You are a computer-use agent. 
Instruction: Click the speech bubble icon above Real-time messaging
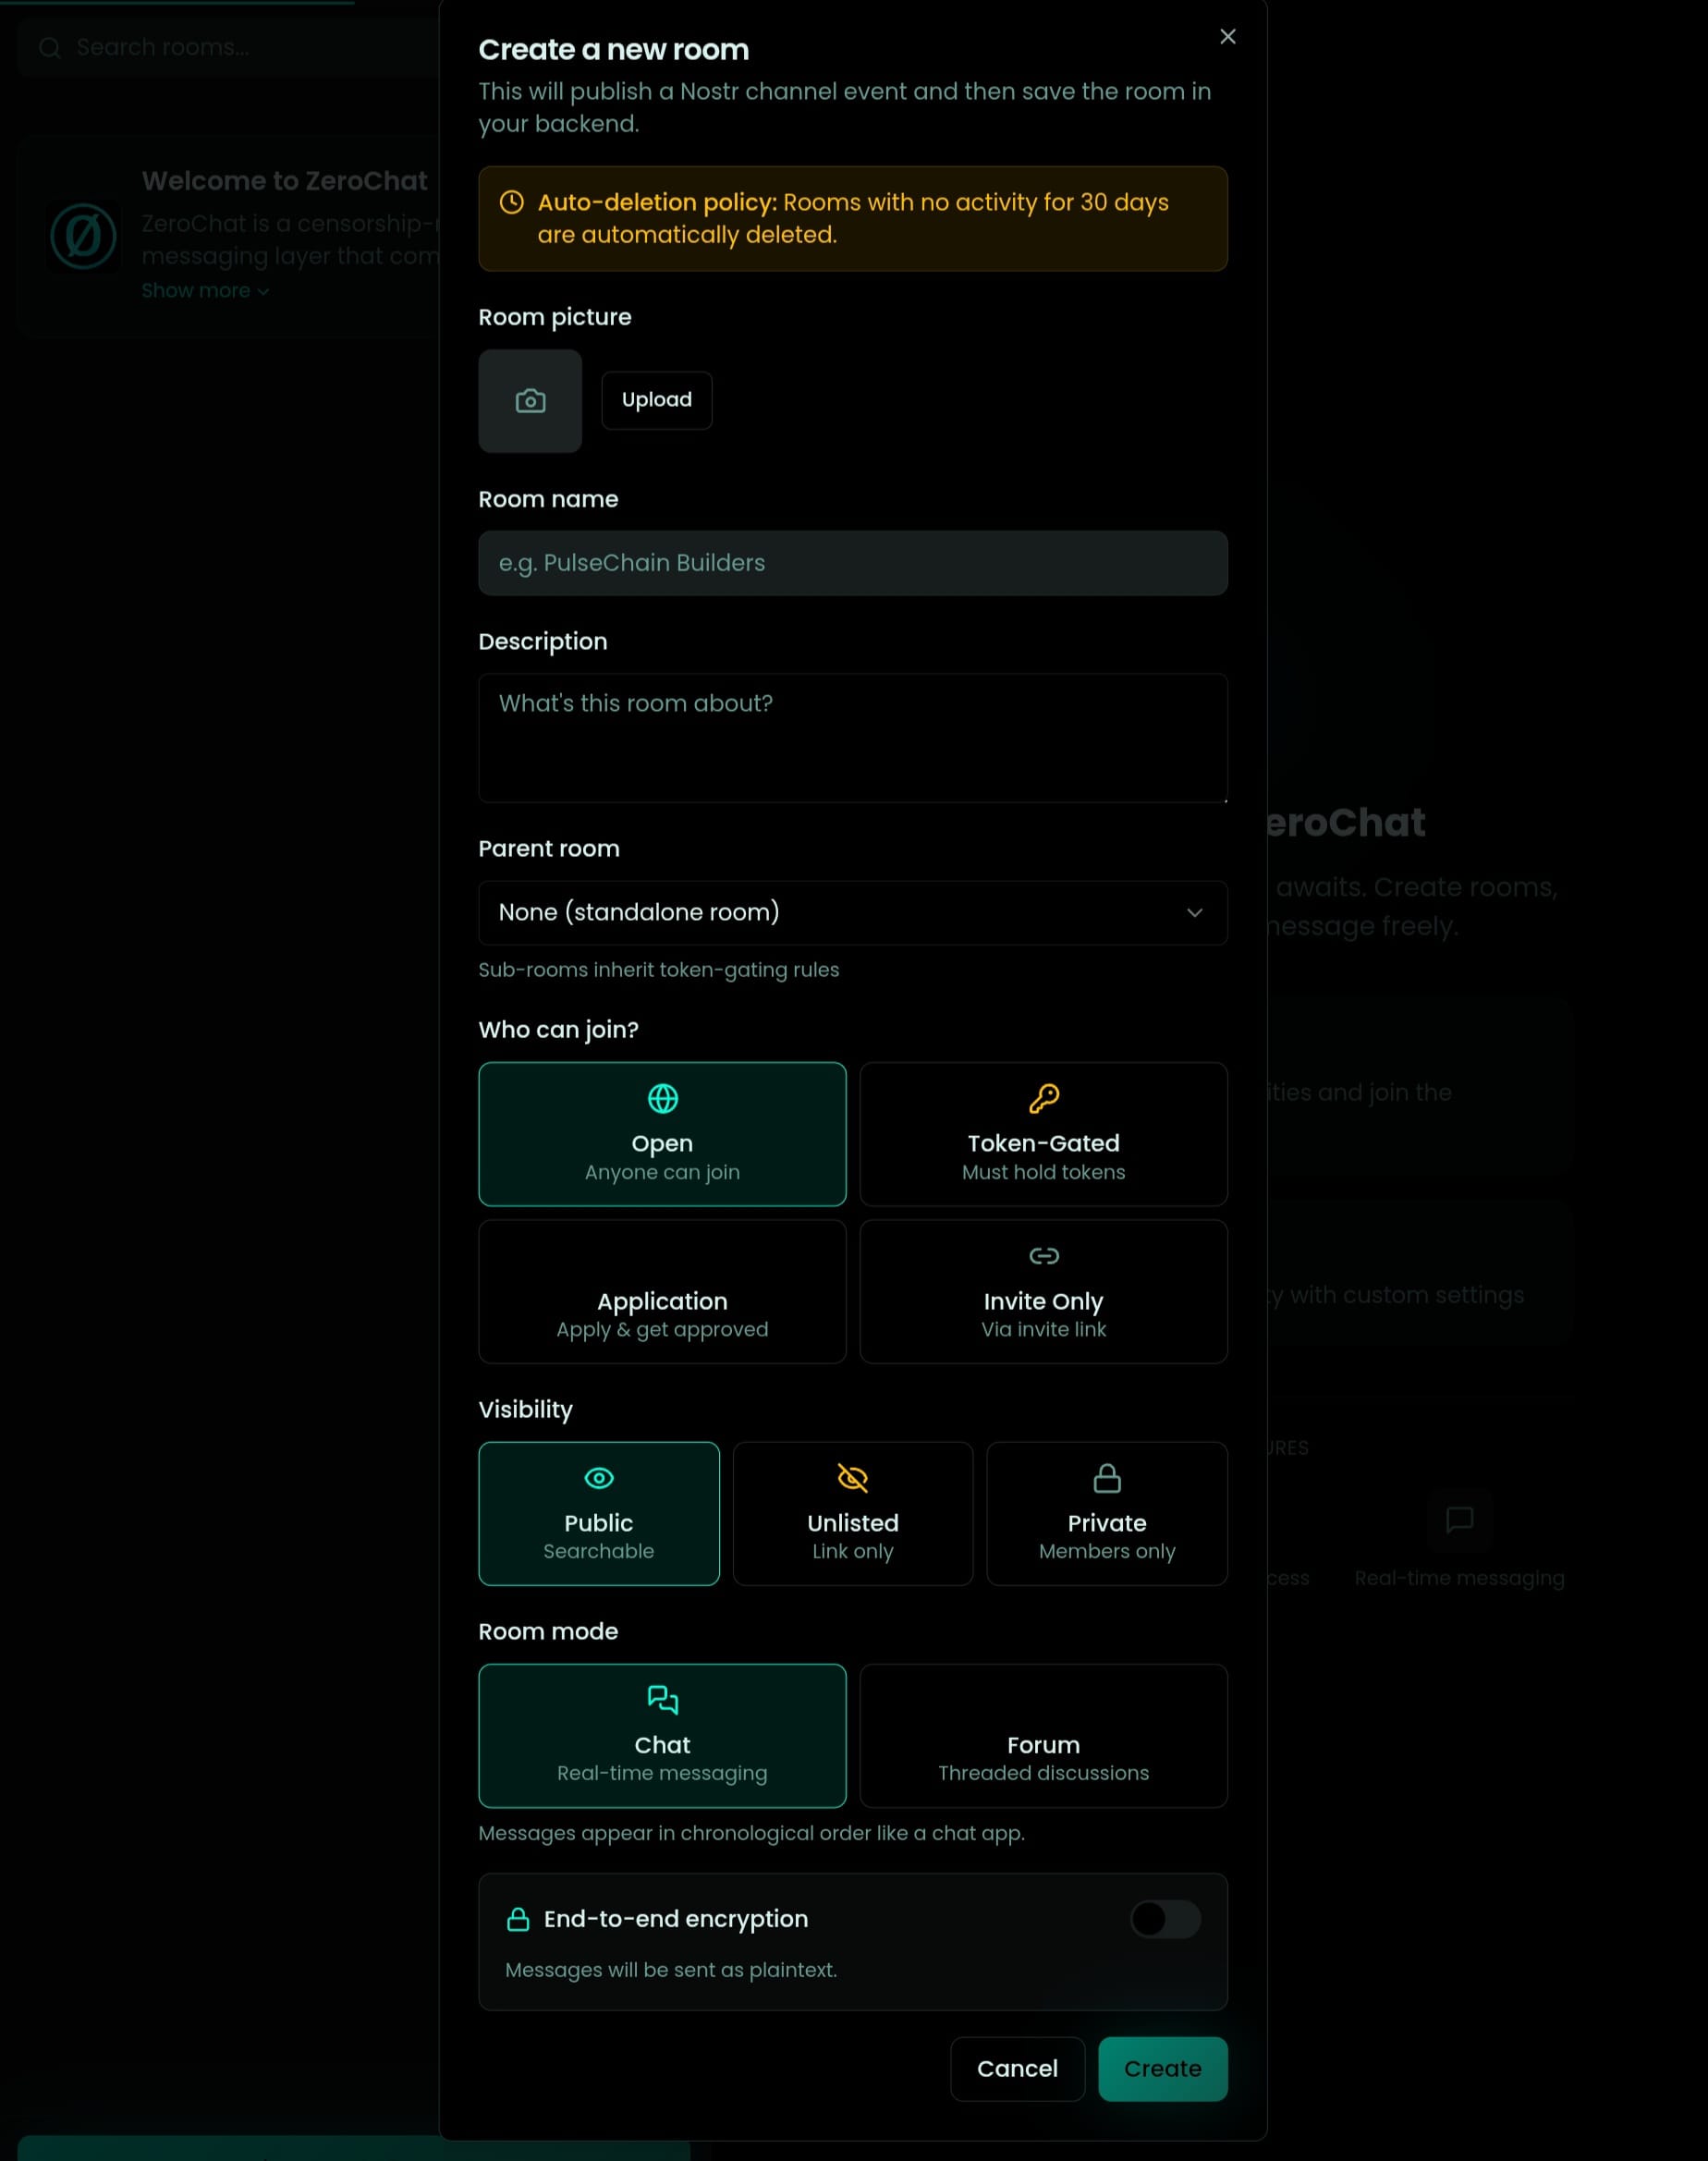pyautogui.click(x=1459, y=1521)
